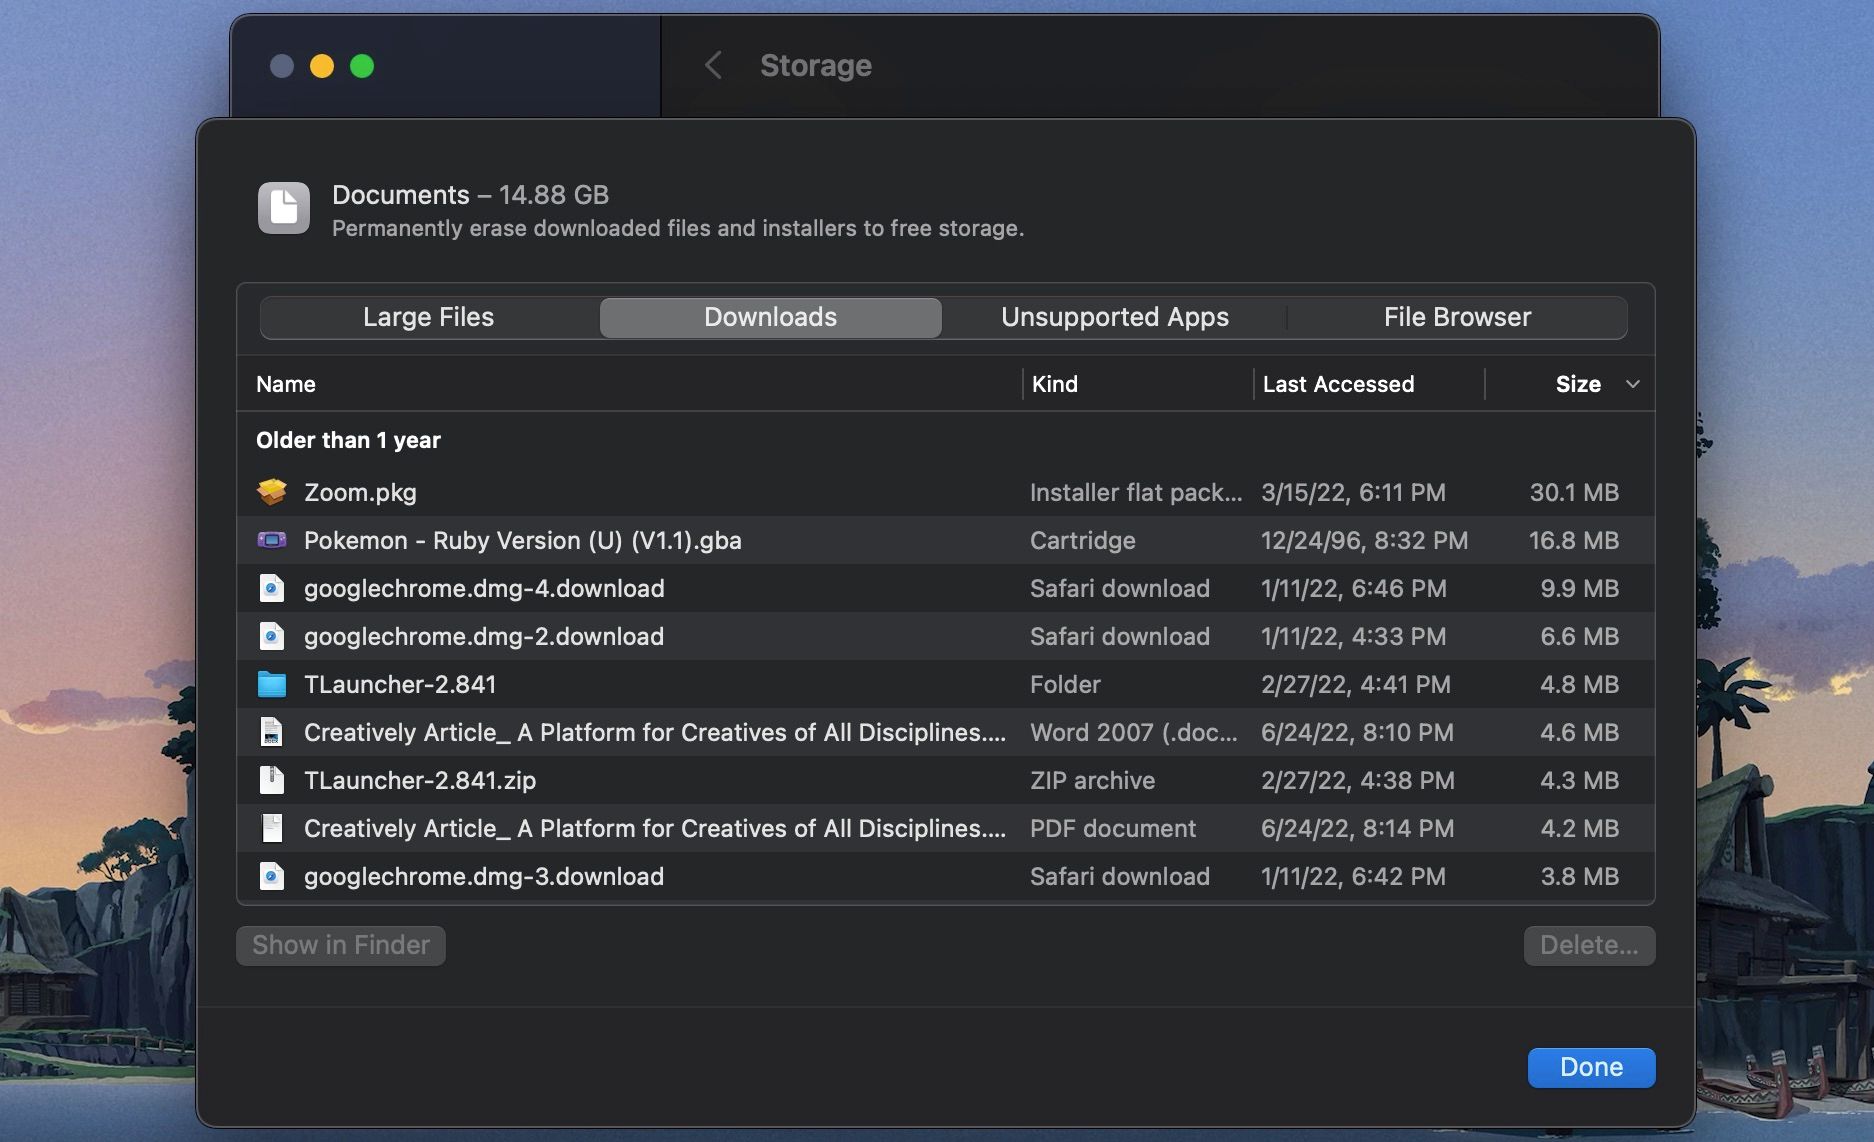Click the Safari download icon for googlechrome.dmg-4.download
The height and width of the screenshot is (1142, 1874).
click(272, 588)
